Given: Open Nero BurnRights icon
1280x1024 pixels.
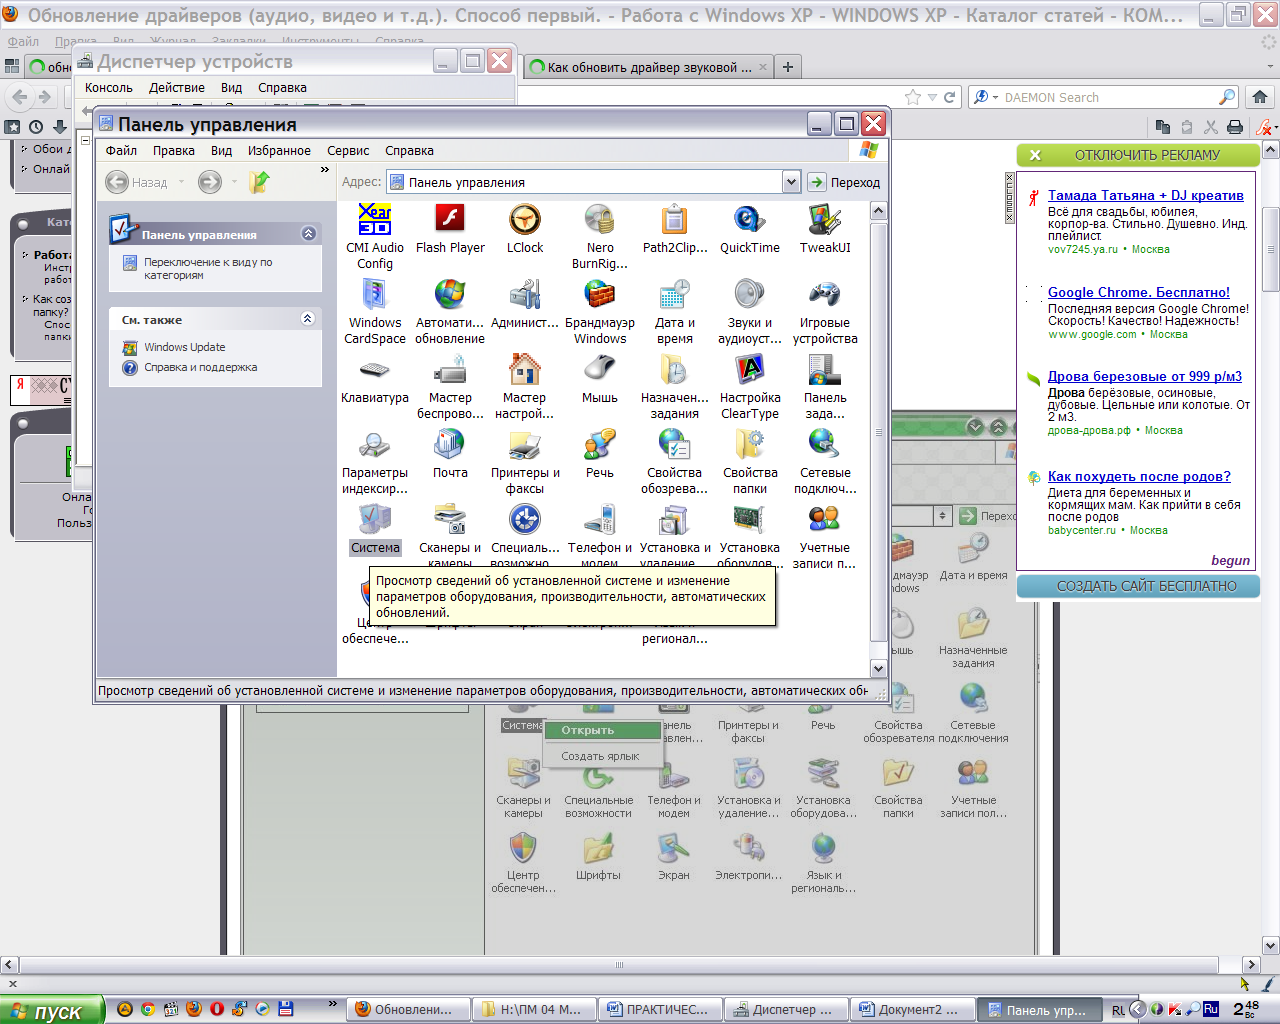Looking at the screenshot, I should click(600, 236).
